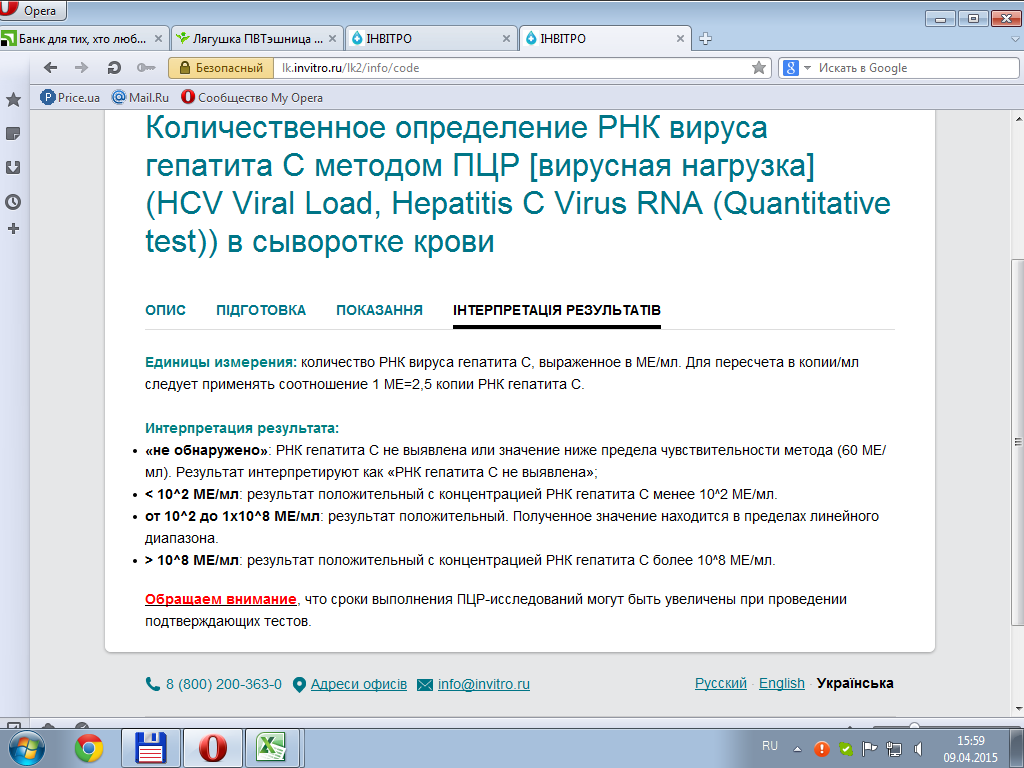Open the Action Center flag icon
Screen dimensions: 1024x768
coord(869,749)
